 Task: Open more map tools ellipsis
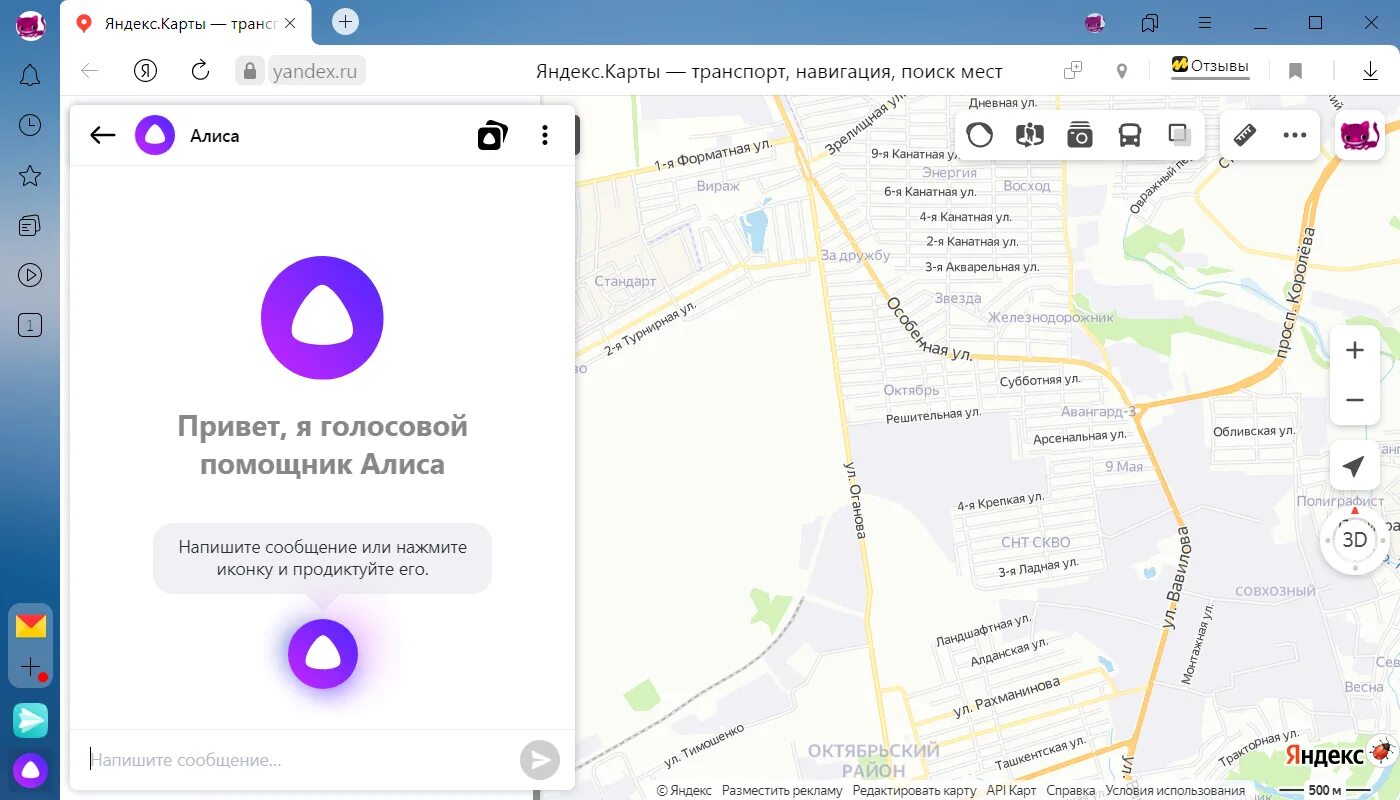coord(1295,135)
